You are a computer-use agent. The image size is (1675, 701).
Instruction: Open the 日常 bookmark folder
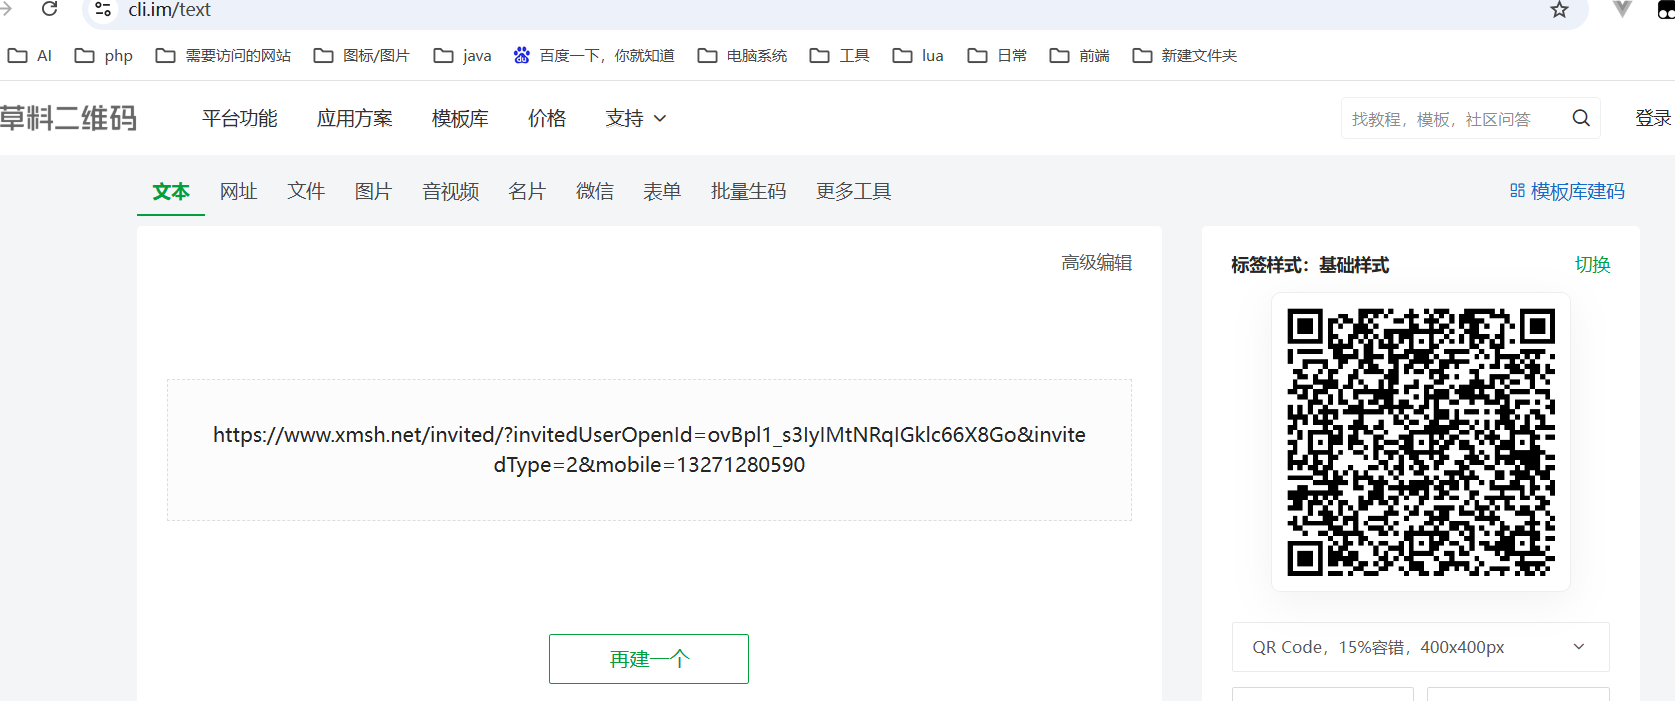[x=997, y=56]
